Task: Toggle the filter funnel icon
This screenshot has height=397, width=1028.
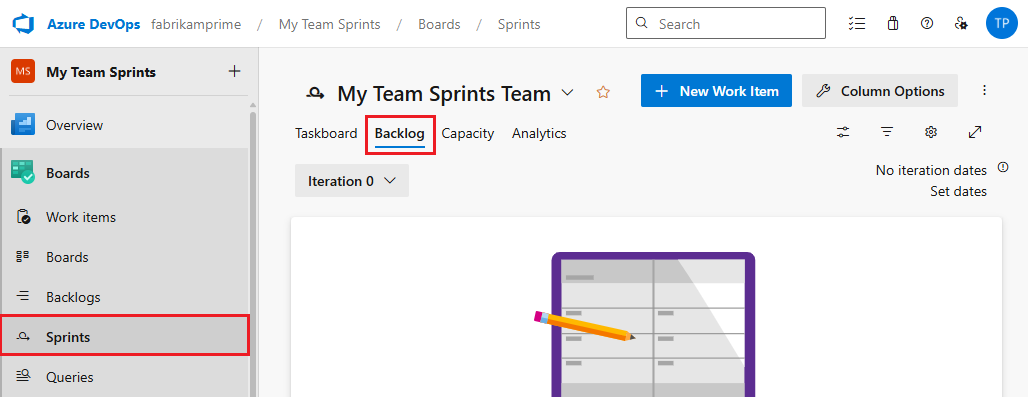Action: coord(887,132)
